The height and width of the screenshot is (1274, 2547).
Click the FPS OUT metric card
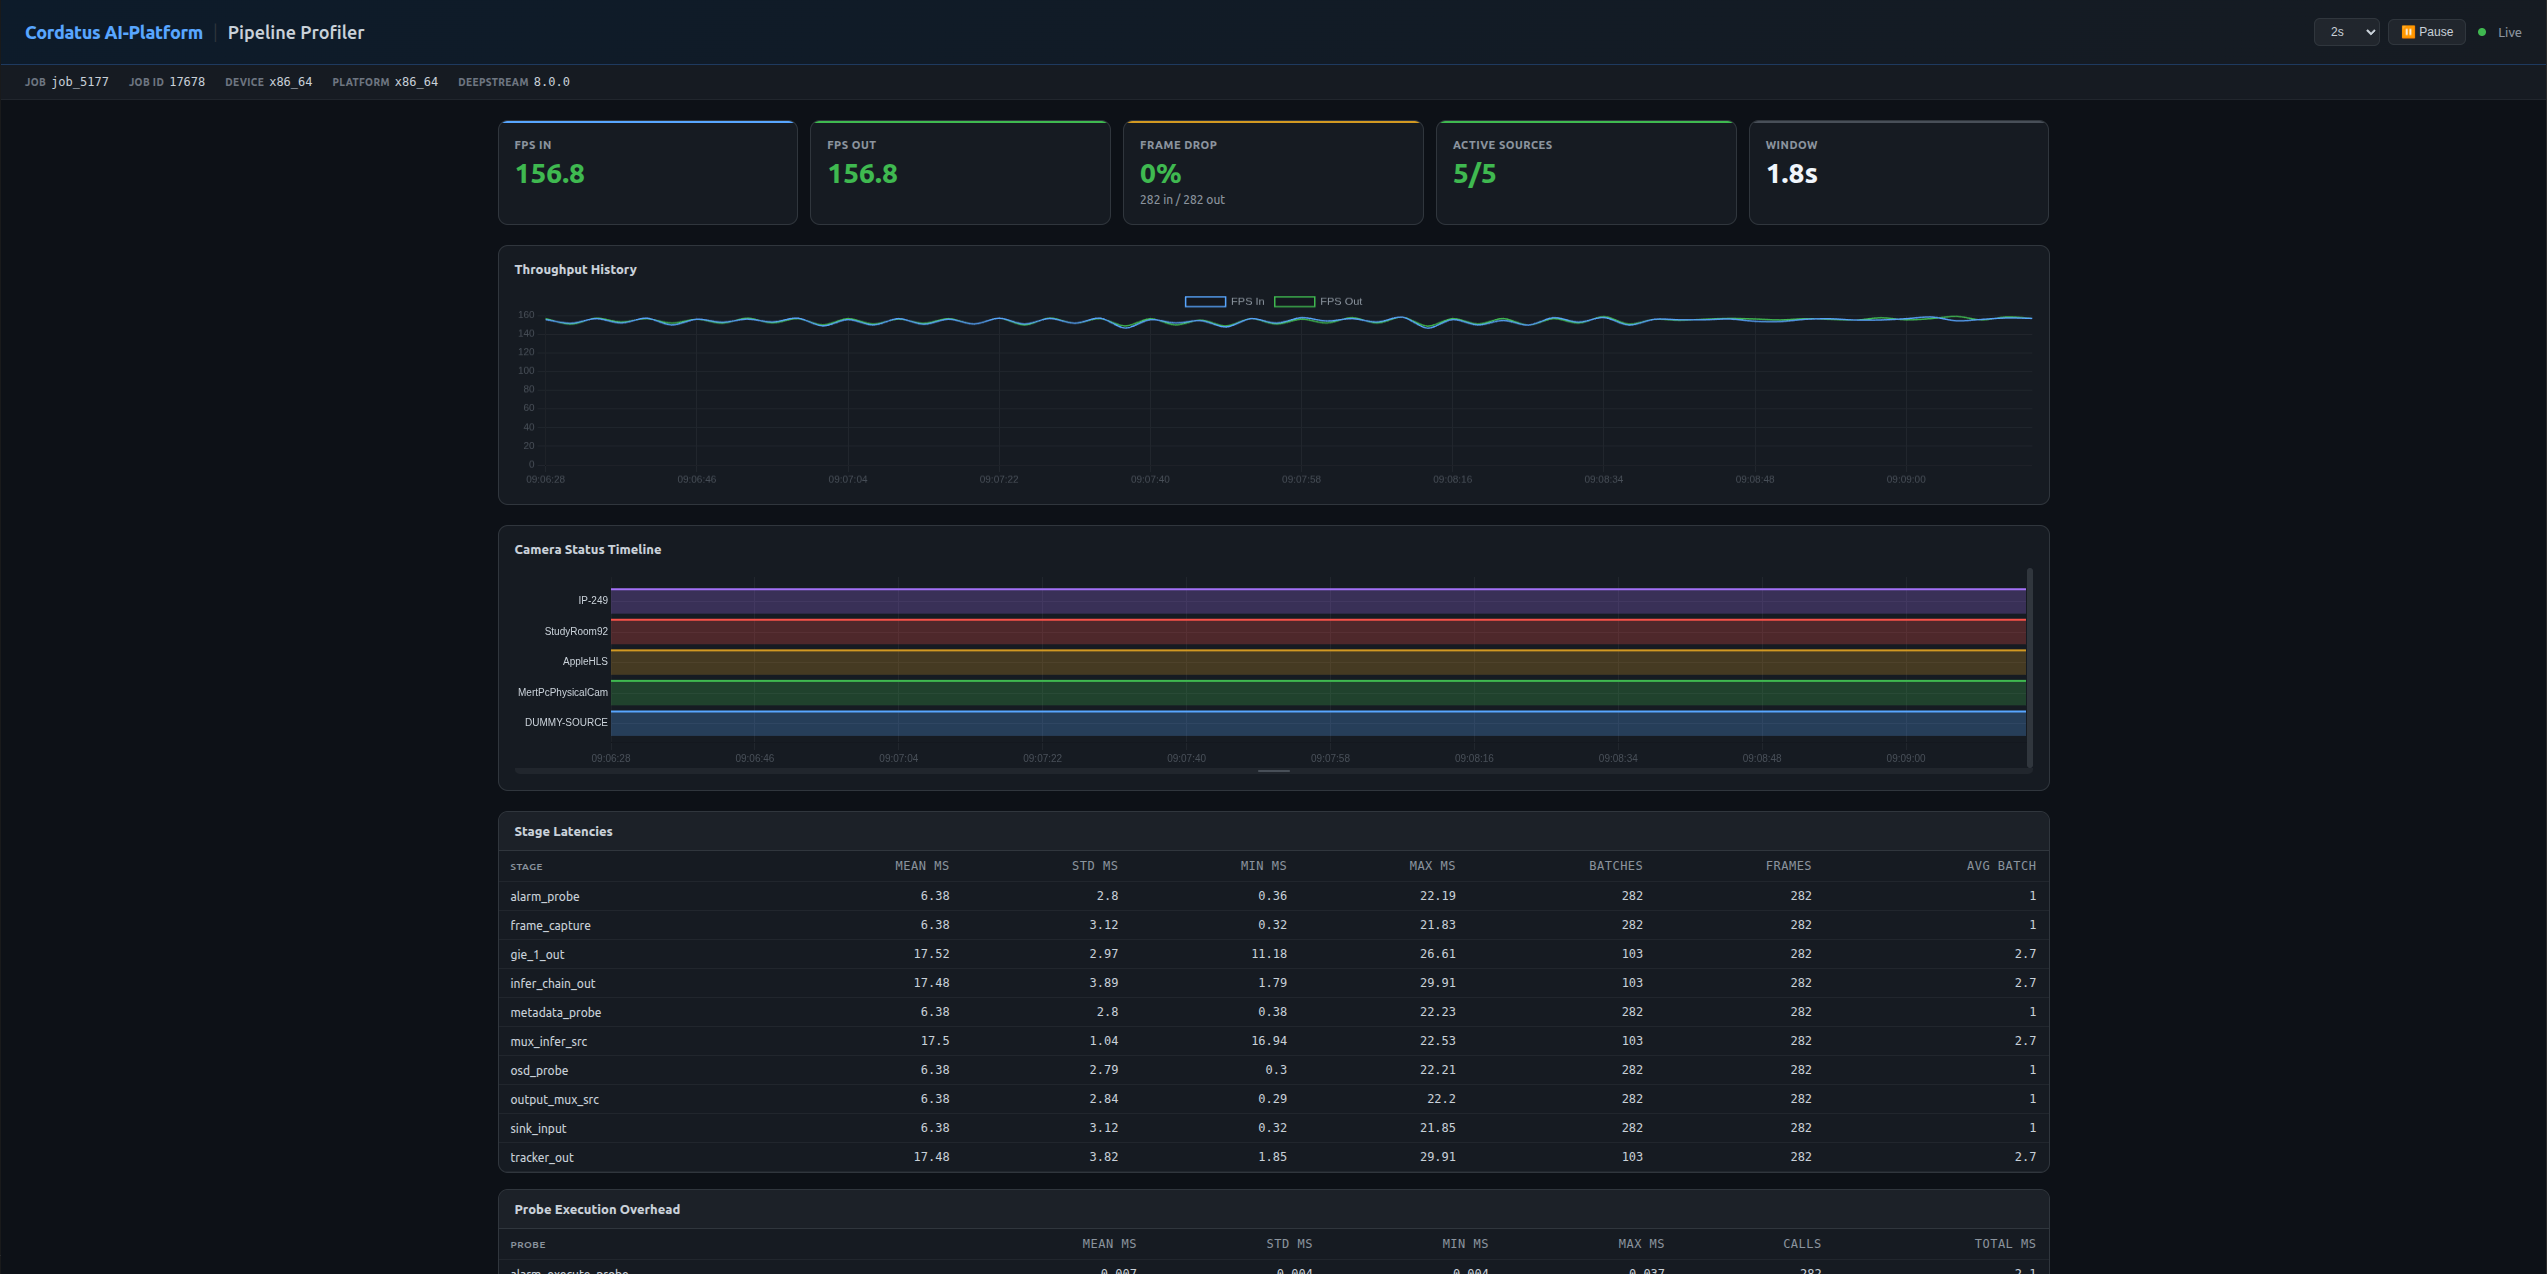point(960,172)
